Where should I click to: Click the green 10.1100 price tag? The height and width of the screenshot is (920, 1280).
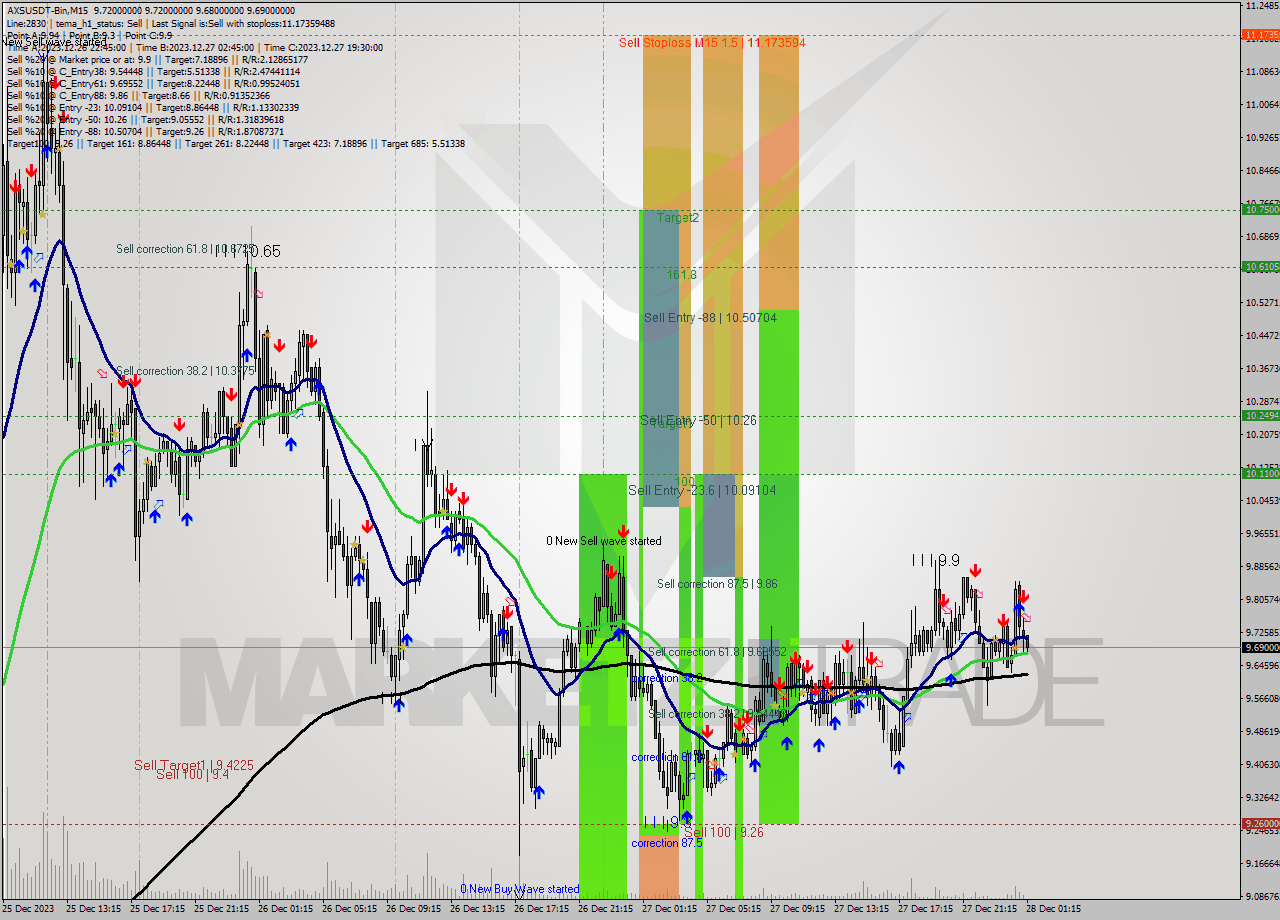tap(1260, 473)
